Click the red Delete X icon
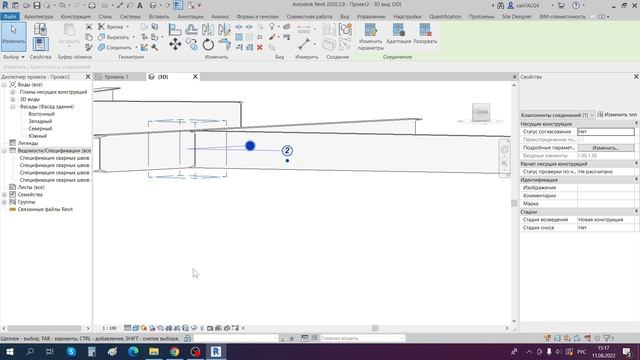Image resolution: width=640 pixels, height=360 pixels. pyautogui.click(x=260, y=47)
